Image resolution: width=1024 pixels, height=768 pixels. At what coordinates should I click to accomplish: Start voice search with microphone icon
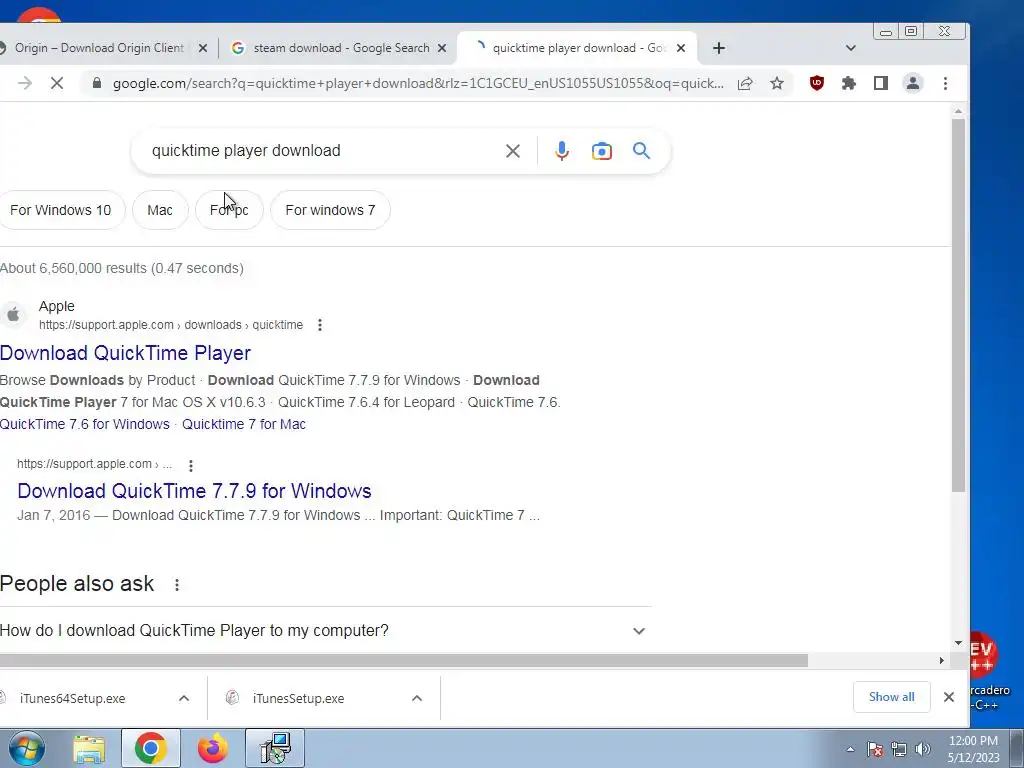562,151
